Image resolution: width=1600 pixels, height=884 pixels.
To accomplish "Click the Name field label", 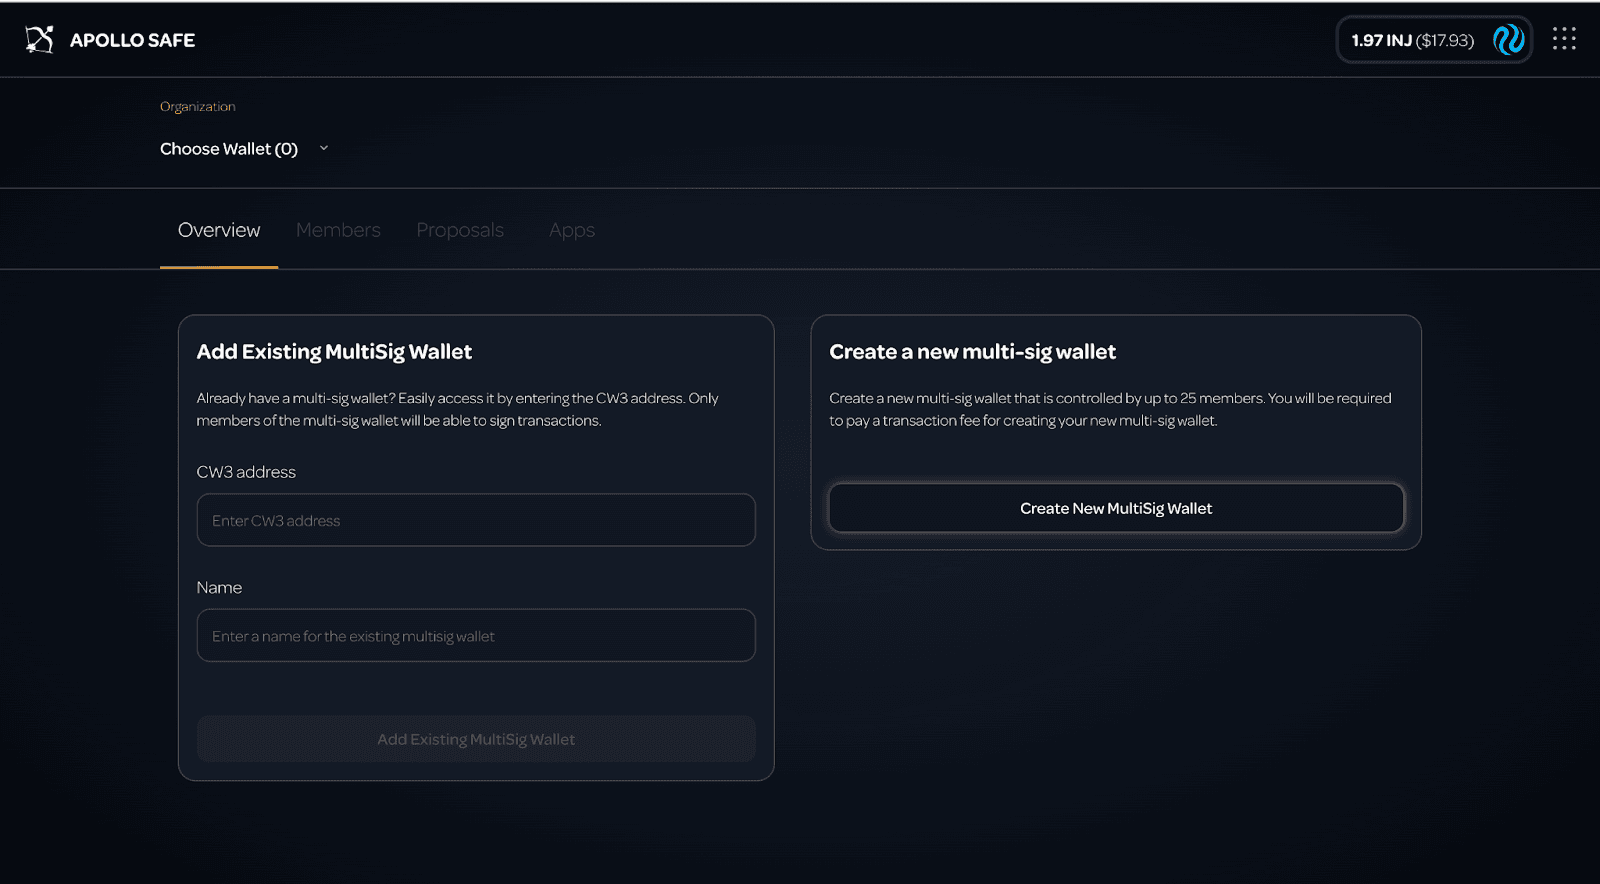I will [x=219, y=588].
